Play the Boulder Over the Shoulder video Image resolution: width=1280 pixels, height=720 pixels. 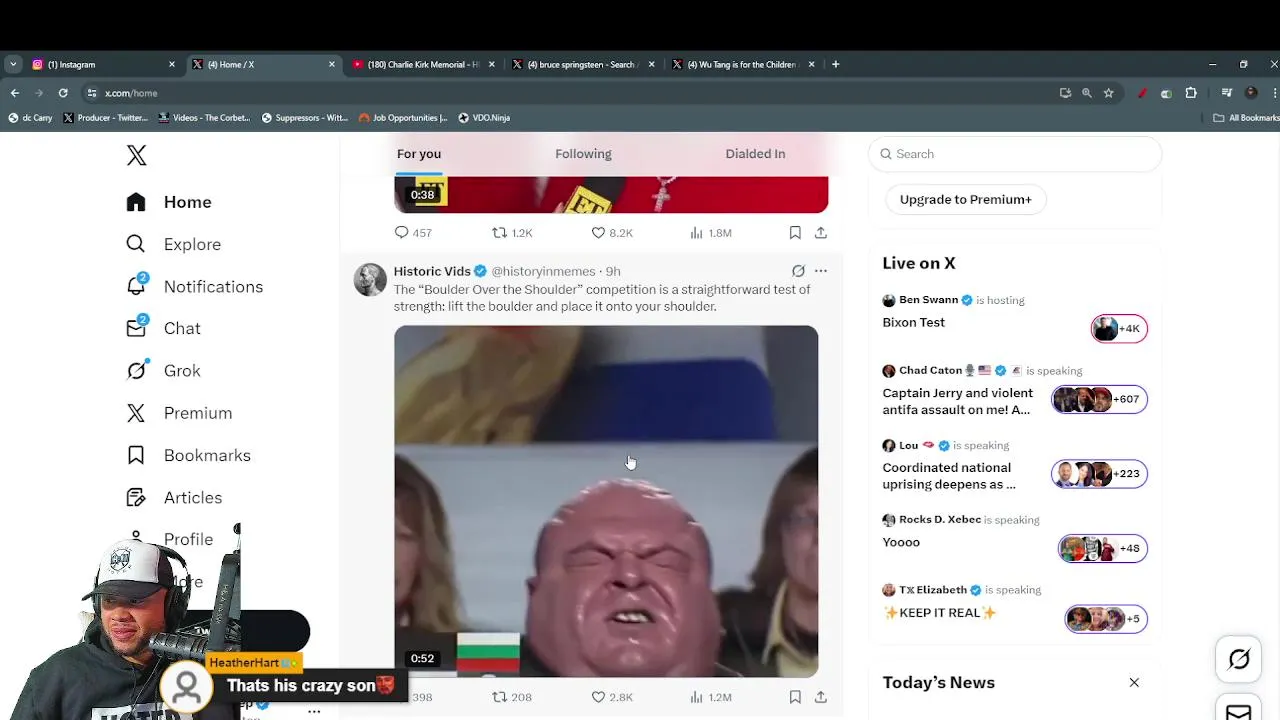pyautogui.click(x=606, y=501)
